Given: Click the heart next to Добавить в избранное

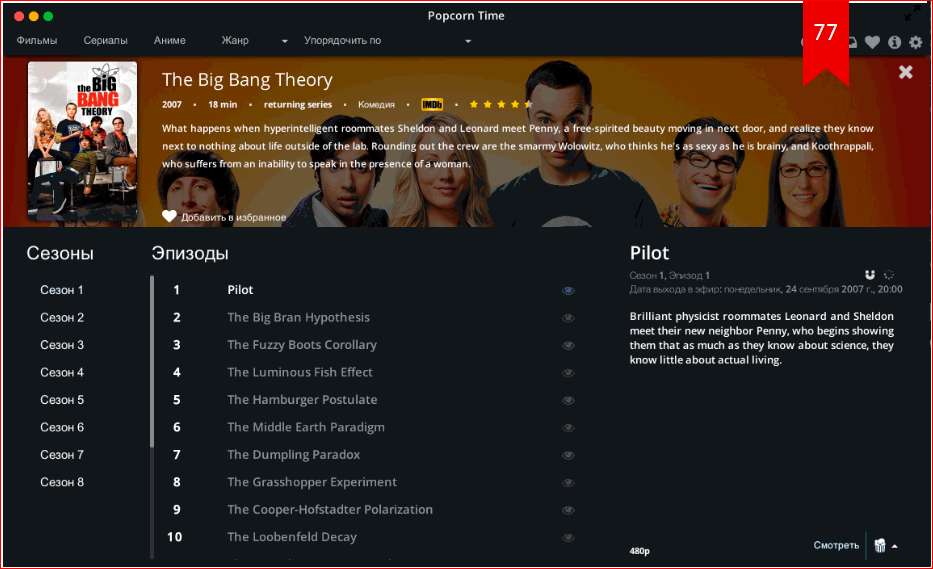Looking at the screenshot, I should tap(169, 217).
